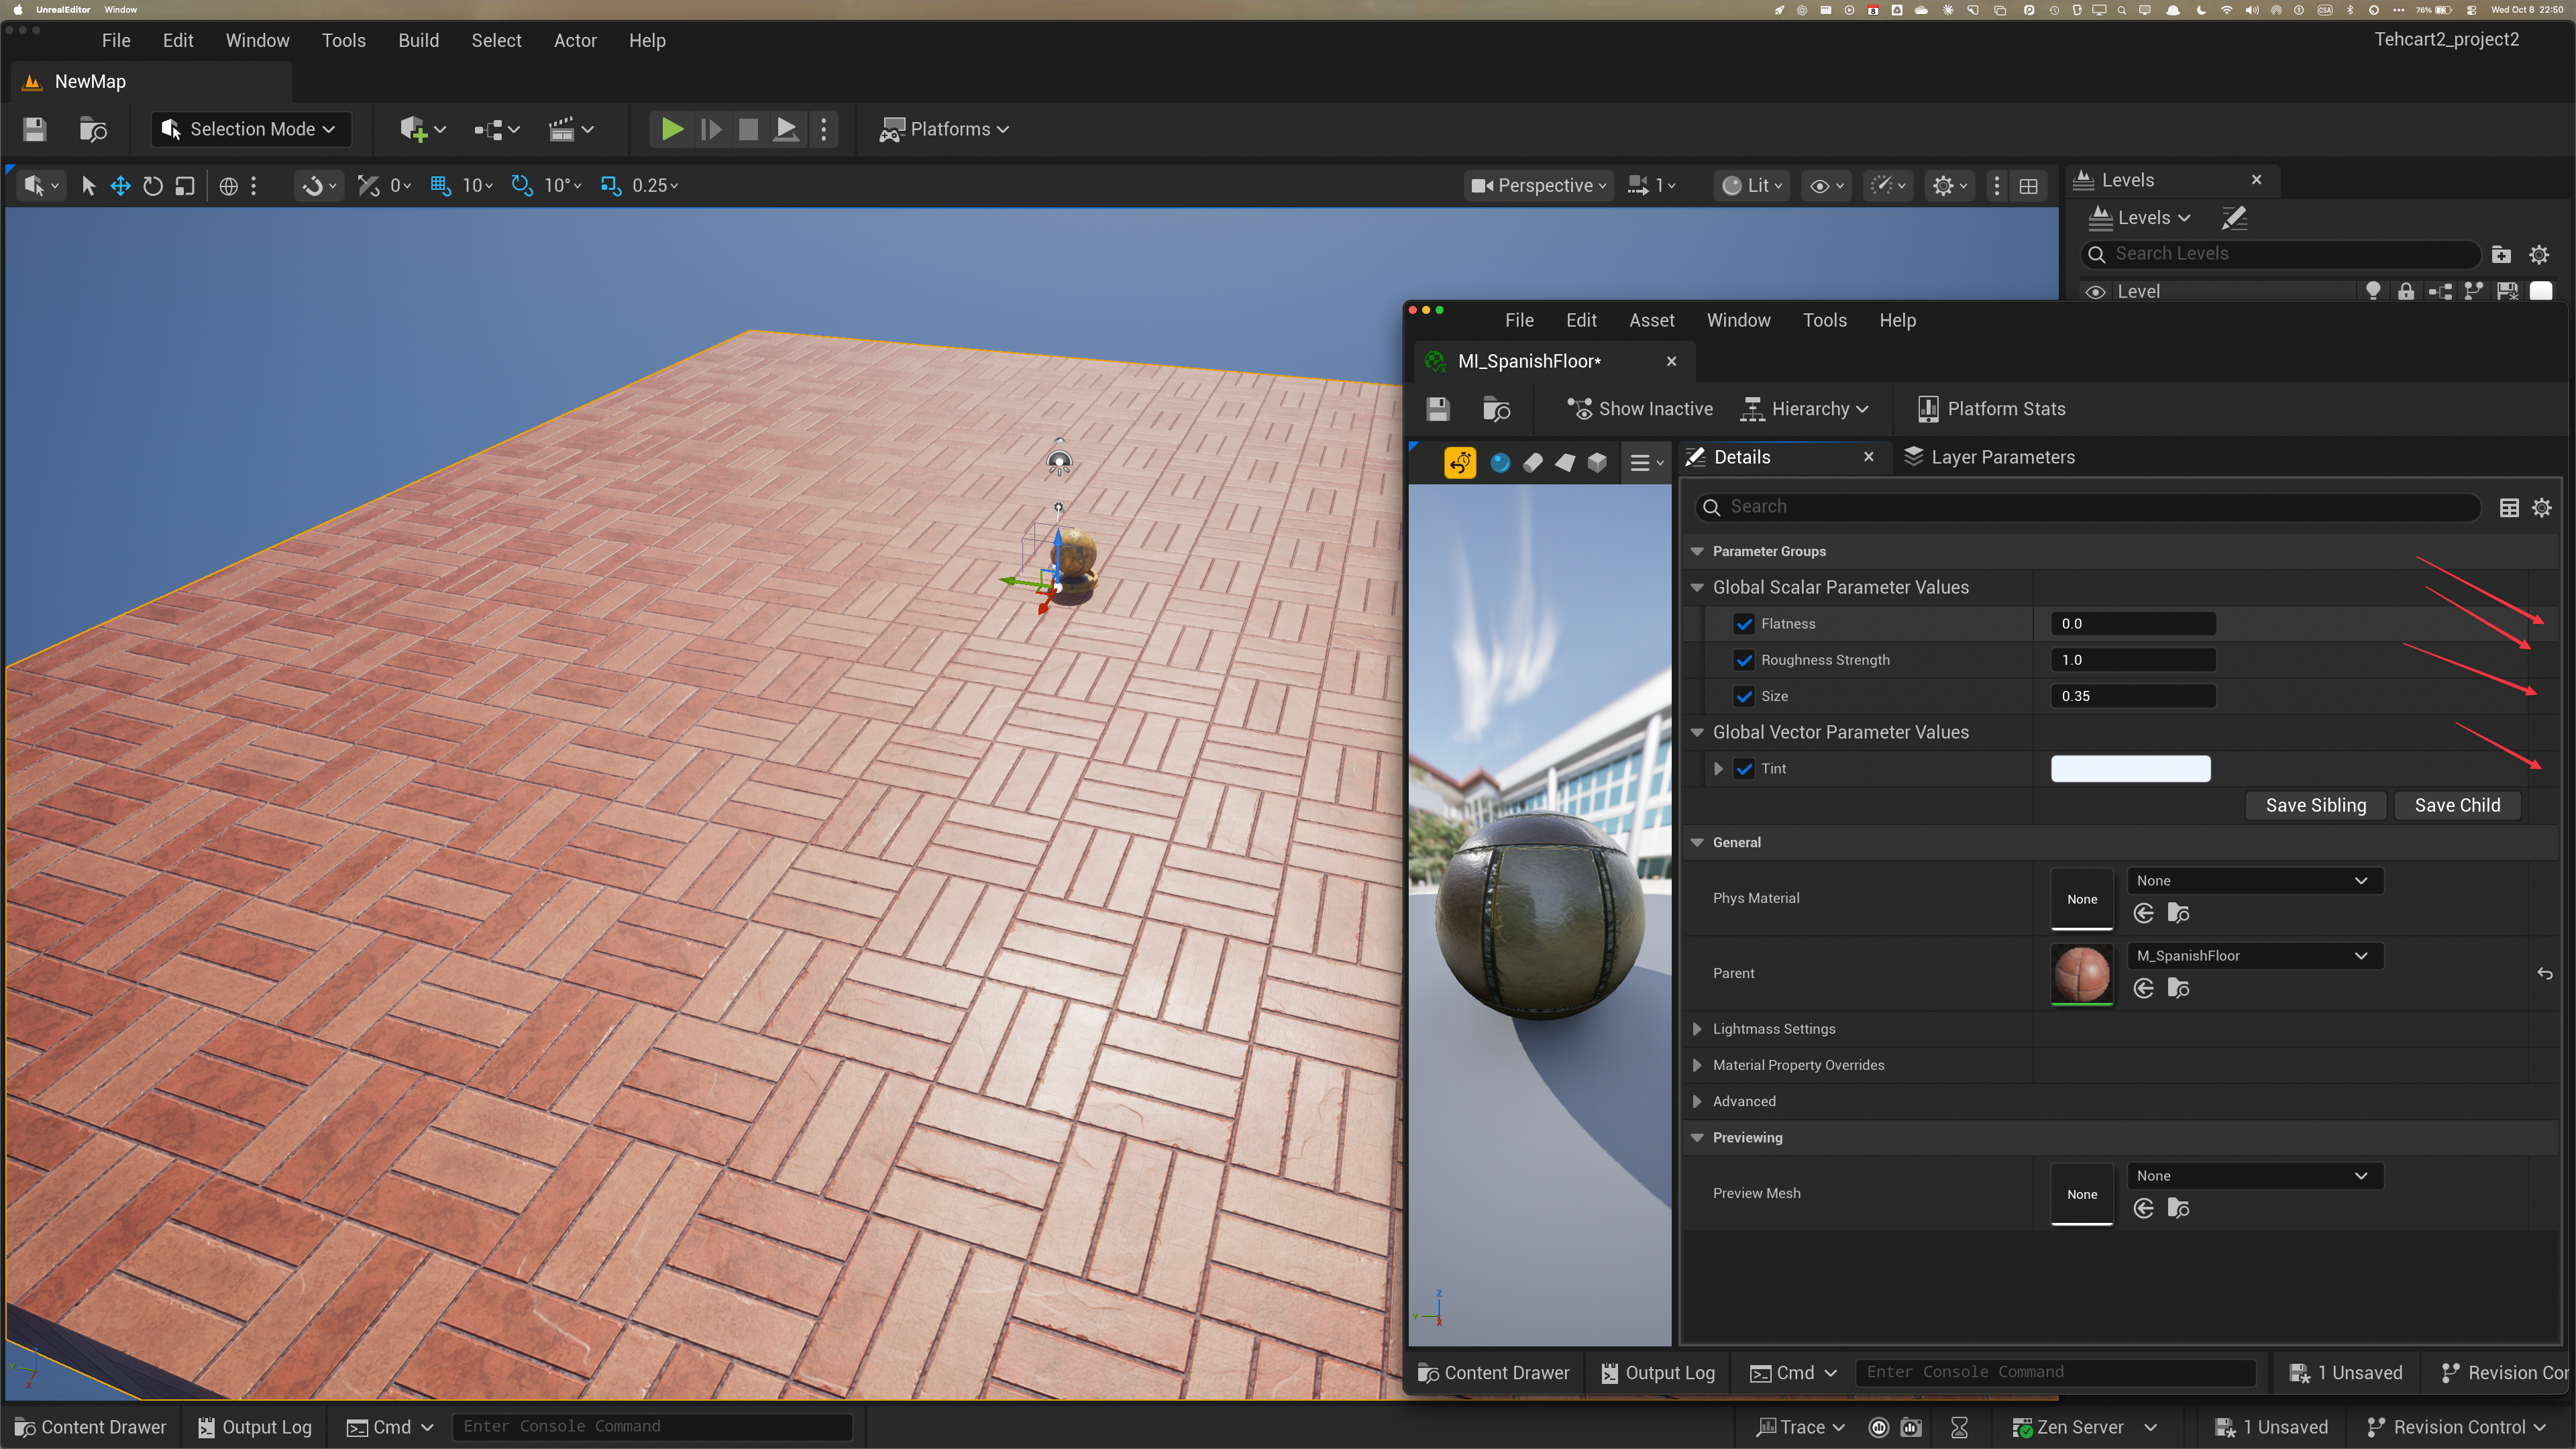This screenshot has height=1449, width=2576.
Task: Open Output Log in material editor status bar
Action: (x=1658, y=1373)
